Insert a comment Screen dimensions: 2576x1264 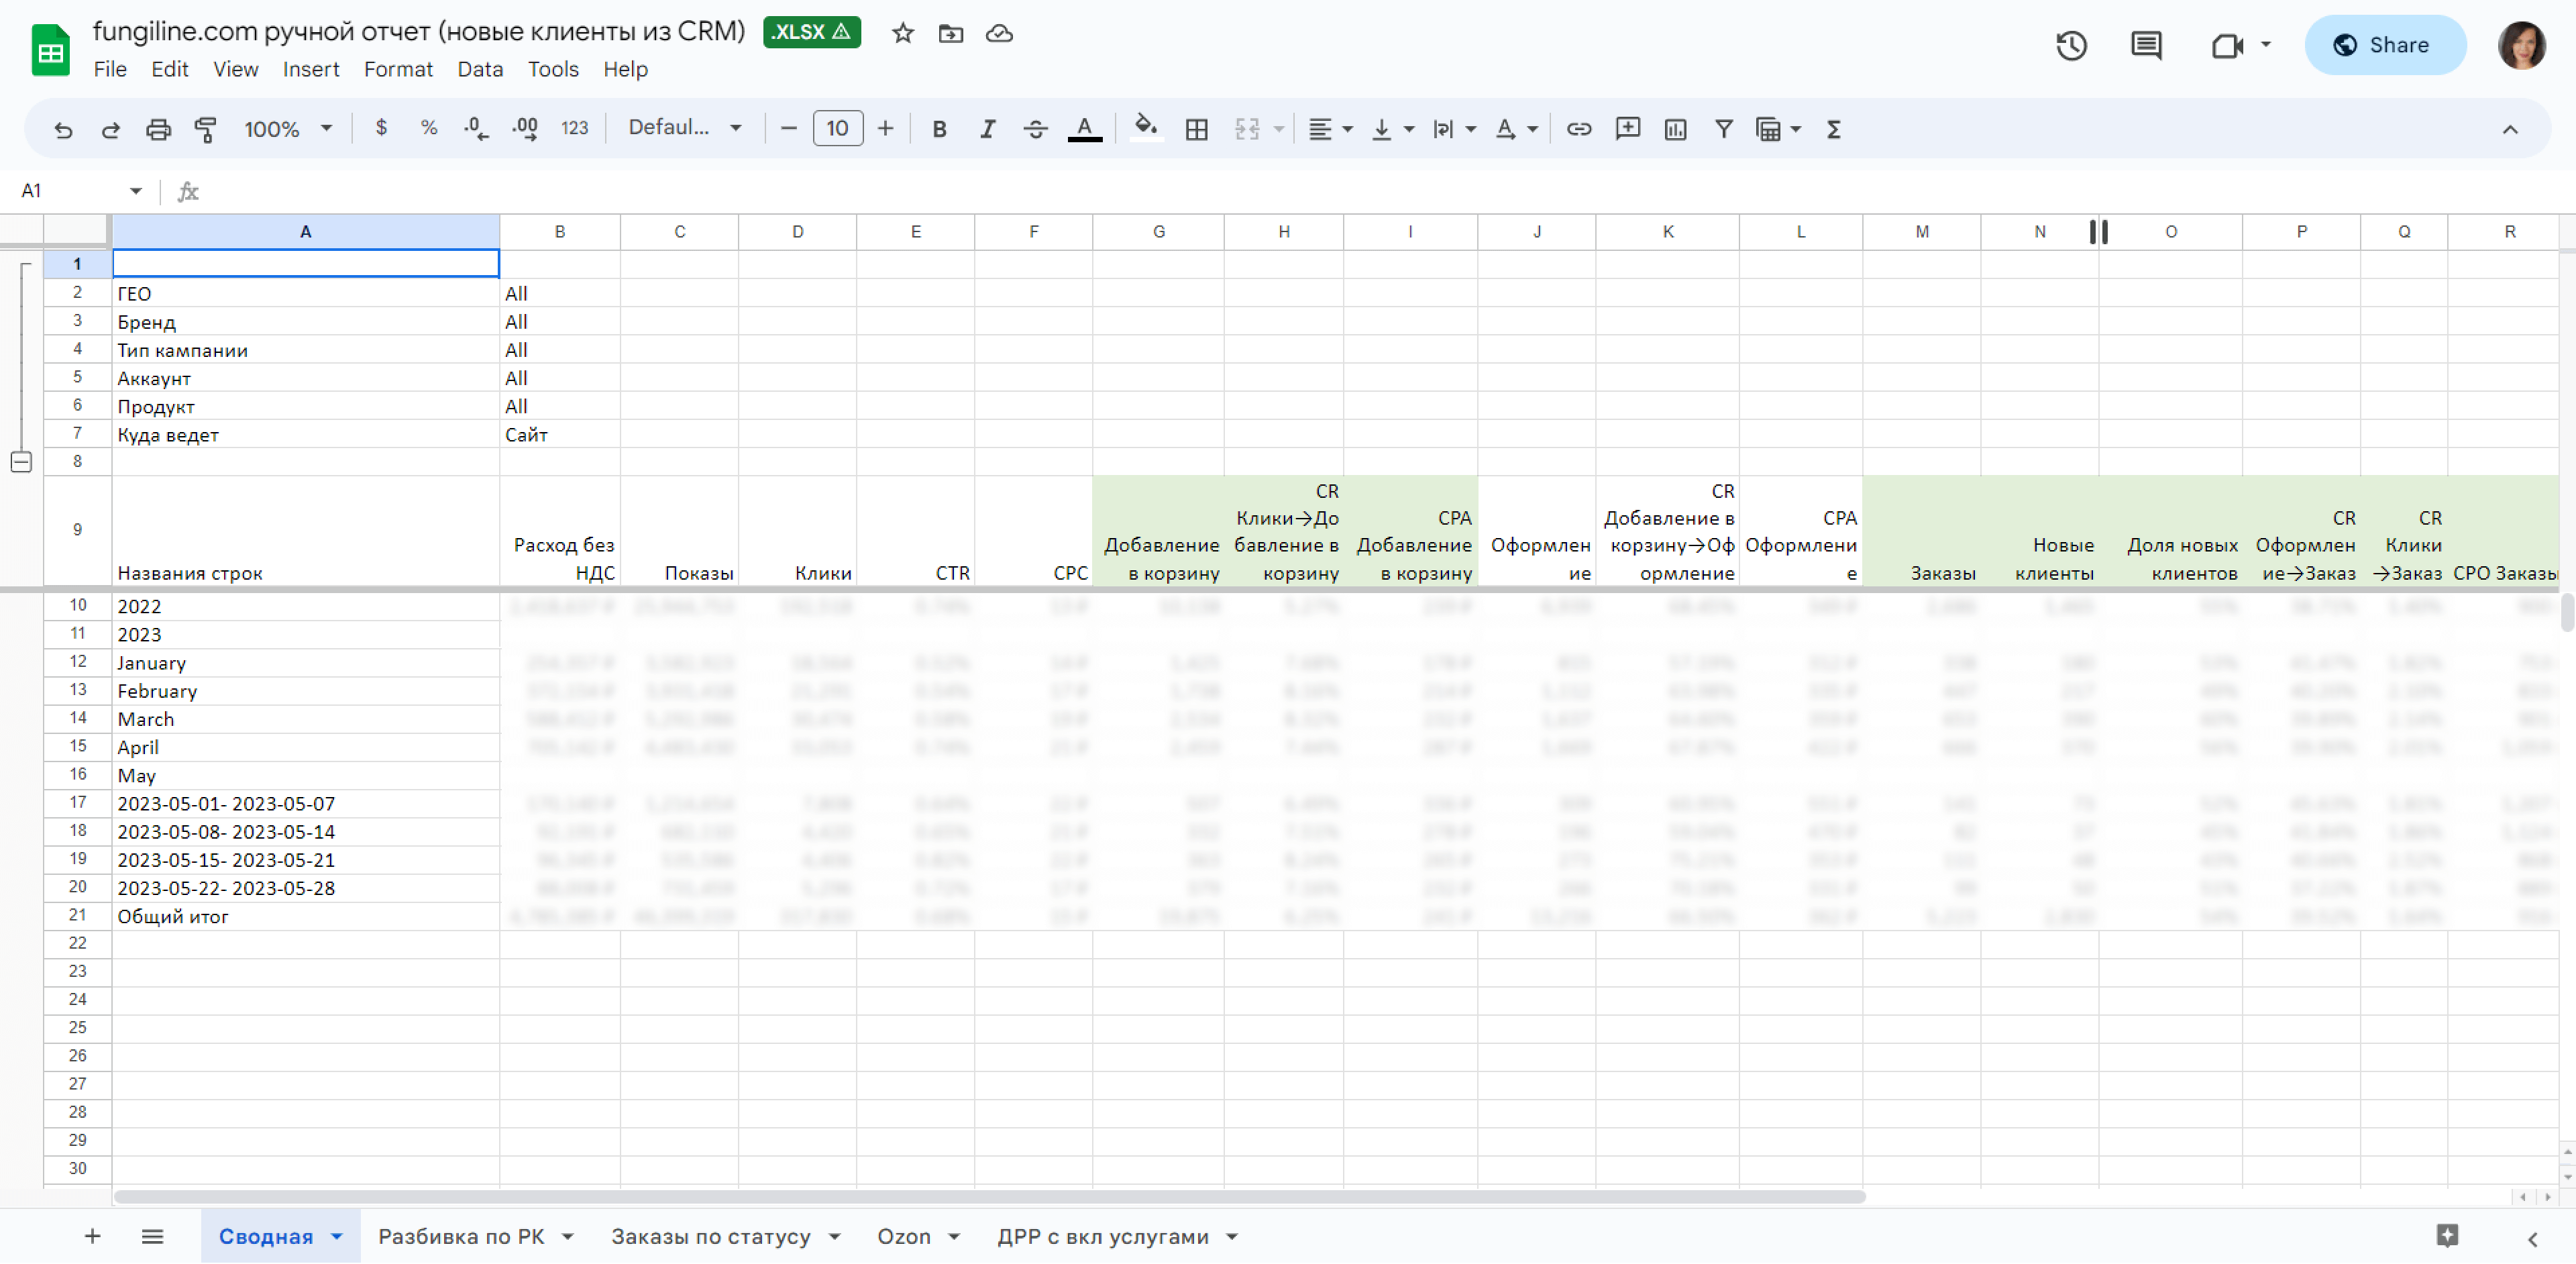coord(1627,129)
